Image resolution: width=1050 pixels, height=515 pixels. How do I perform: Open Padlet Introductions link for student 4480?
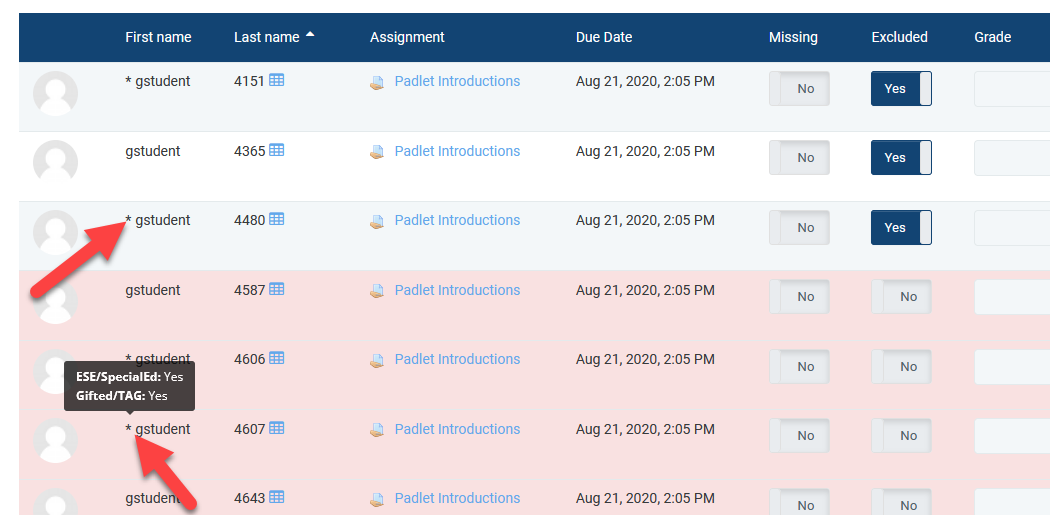pyautogui.click(x=457, y=220)
